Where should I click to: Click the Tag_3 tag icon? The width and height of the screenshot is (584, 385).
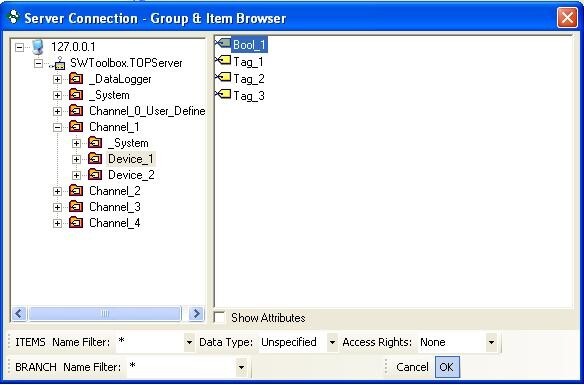click(x=223, y=94)
